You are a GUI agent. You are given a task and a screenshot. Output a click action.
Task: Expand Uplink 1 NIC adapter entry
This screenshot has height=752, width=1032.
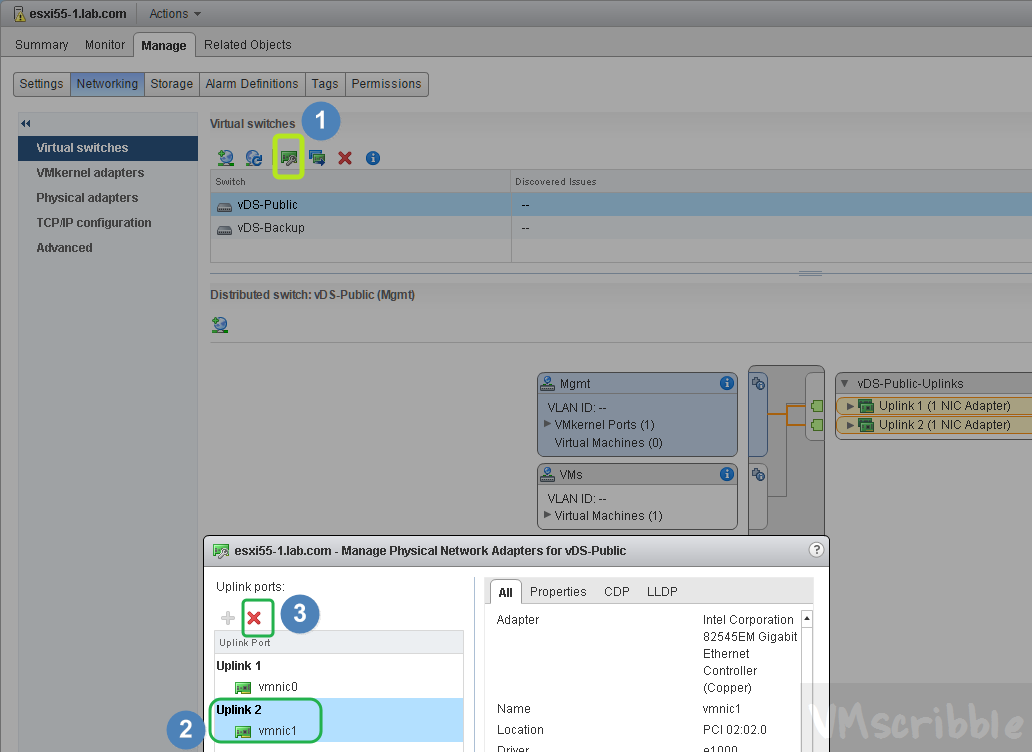[x=850, y=406]
